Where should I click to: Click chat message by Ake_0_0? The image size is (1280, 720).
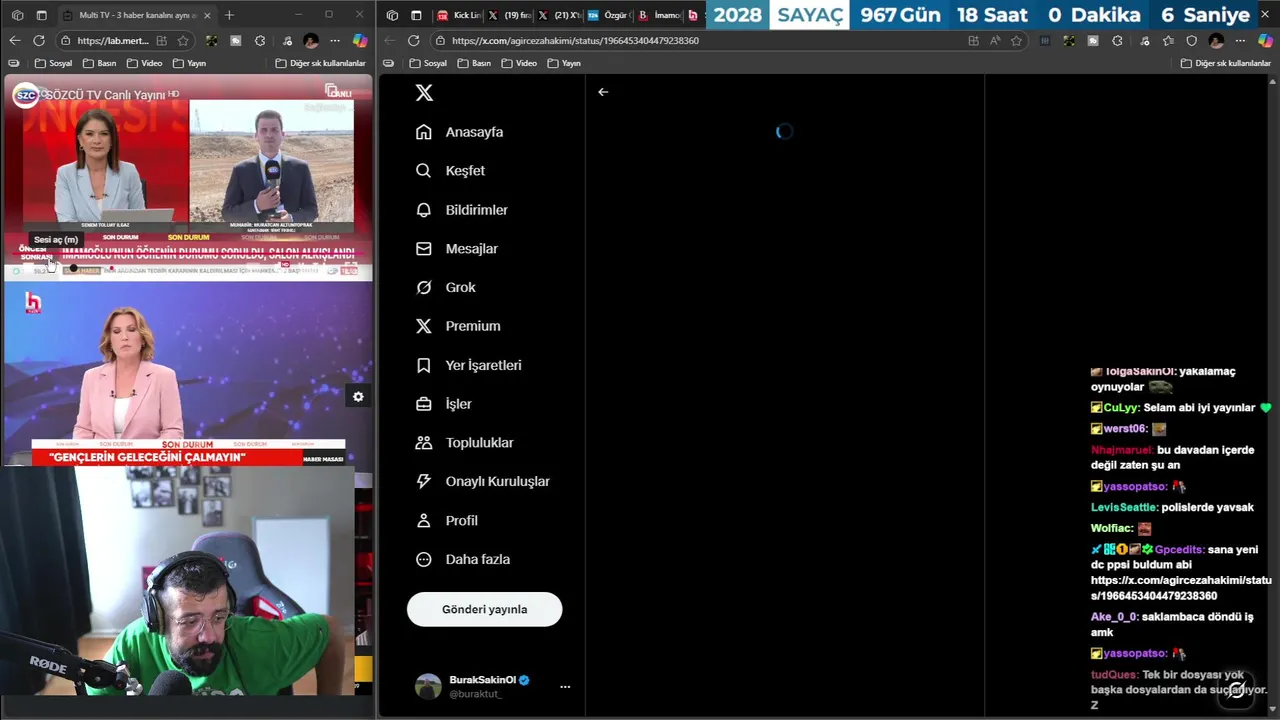coord(1172,624)
